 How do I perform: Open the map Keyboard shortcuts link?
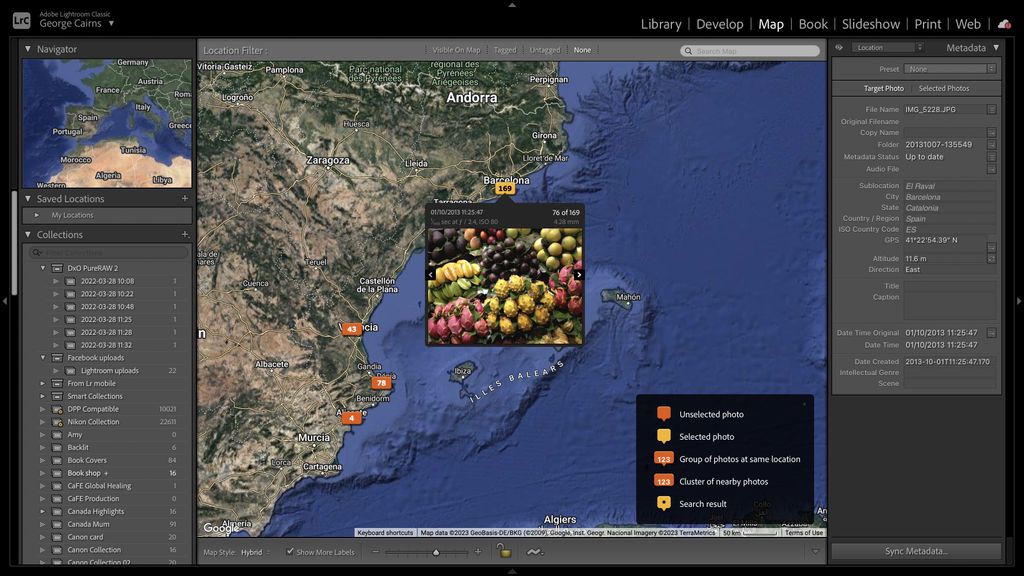coord(385,533)
